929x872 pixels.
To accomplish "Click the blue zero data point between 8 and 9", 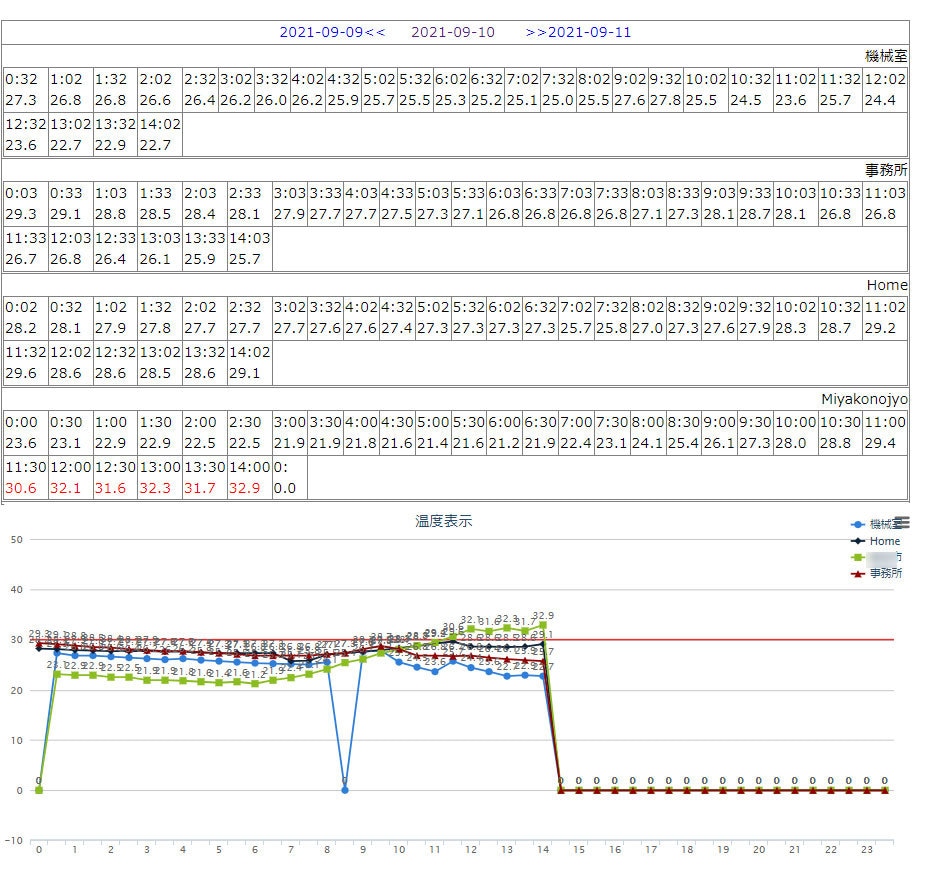I will tap(345, 790).
